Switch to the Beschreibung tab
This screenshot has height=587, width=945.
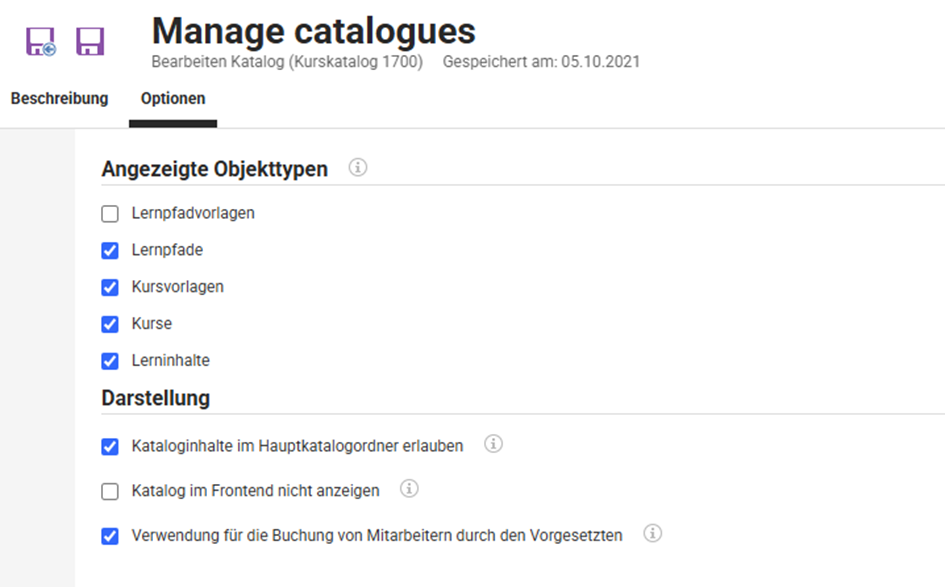pos(59,99)
